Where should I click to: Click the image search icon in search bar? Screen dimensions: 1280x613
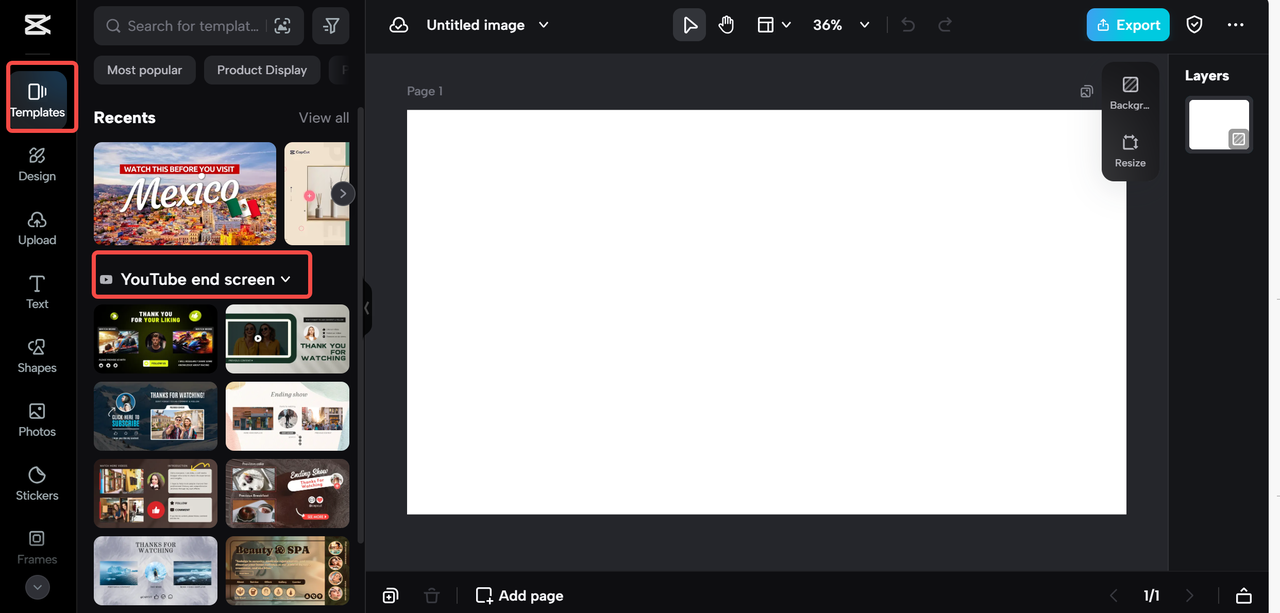tap(283, 26)
